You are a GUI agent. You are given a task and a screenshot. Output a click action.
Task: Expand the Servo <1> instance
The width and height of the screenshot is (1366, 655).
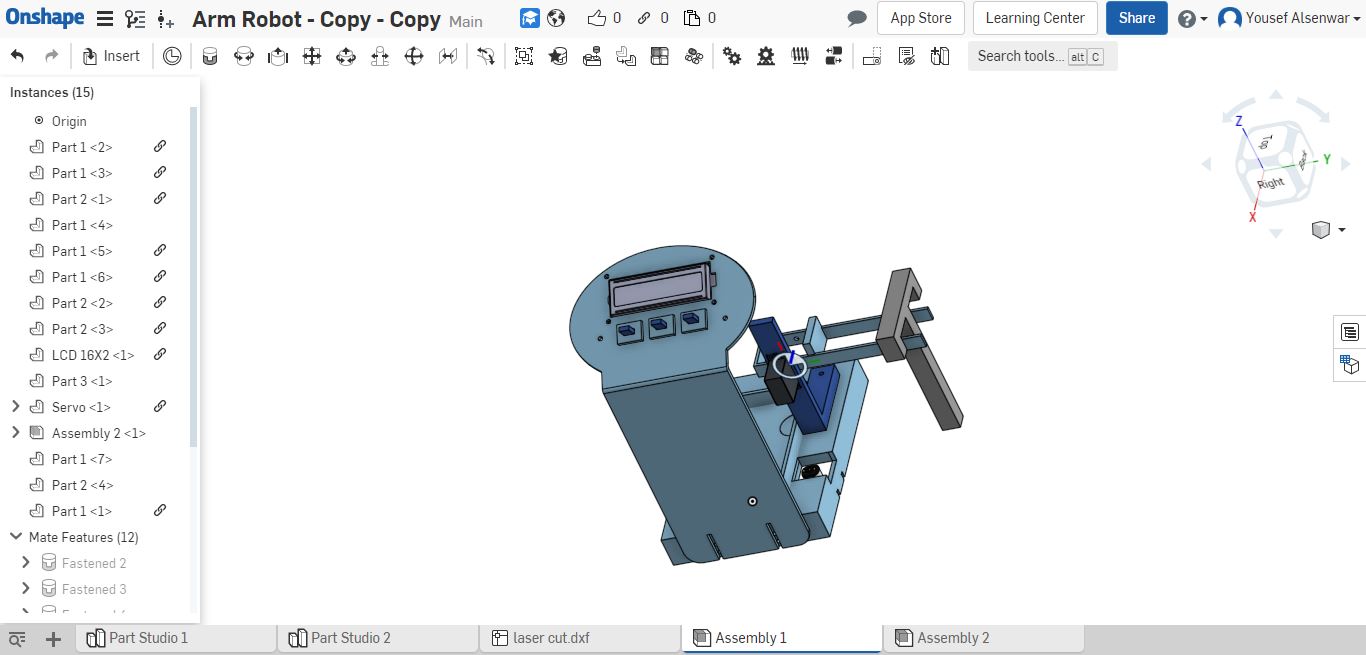tap(15, 407)
